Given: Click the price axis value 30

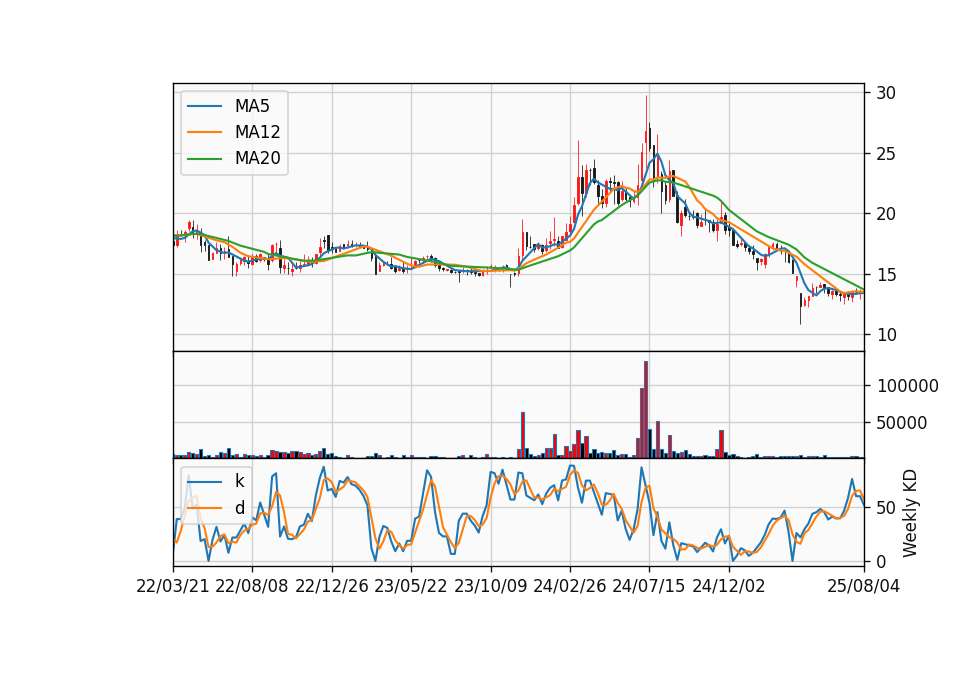Looking at the screenshot, I should pyautogui.click(x=886, y=93).
